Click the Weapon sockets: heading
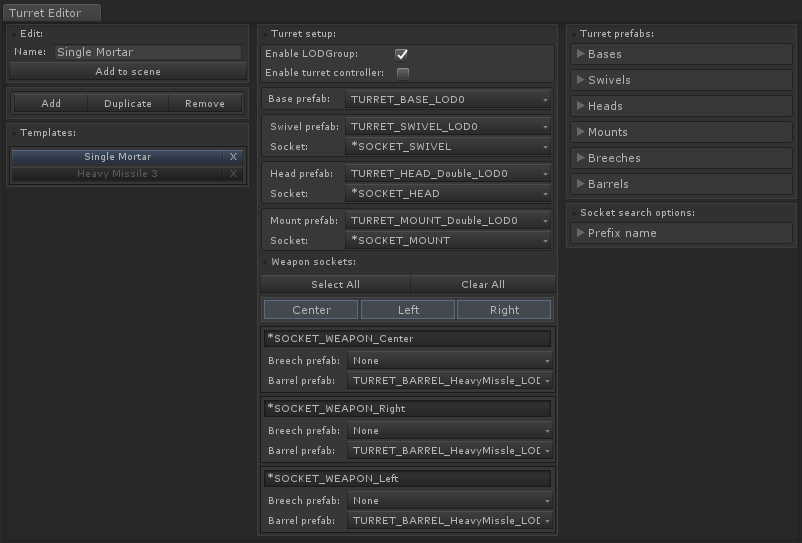Viewport: 802px width, 543px height. 314,262
